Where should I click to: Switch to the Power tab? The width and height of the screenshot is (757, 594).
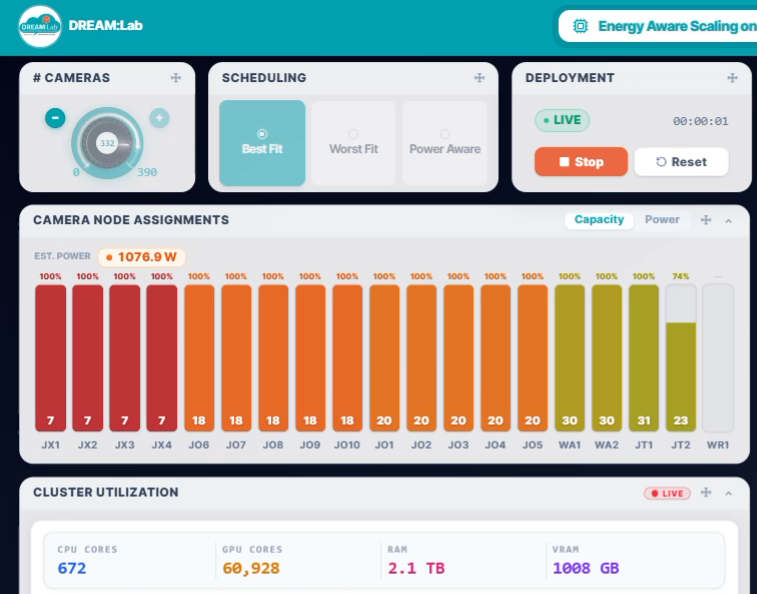662,220
